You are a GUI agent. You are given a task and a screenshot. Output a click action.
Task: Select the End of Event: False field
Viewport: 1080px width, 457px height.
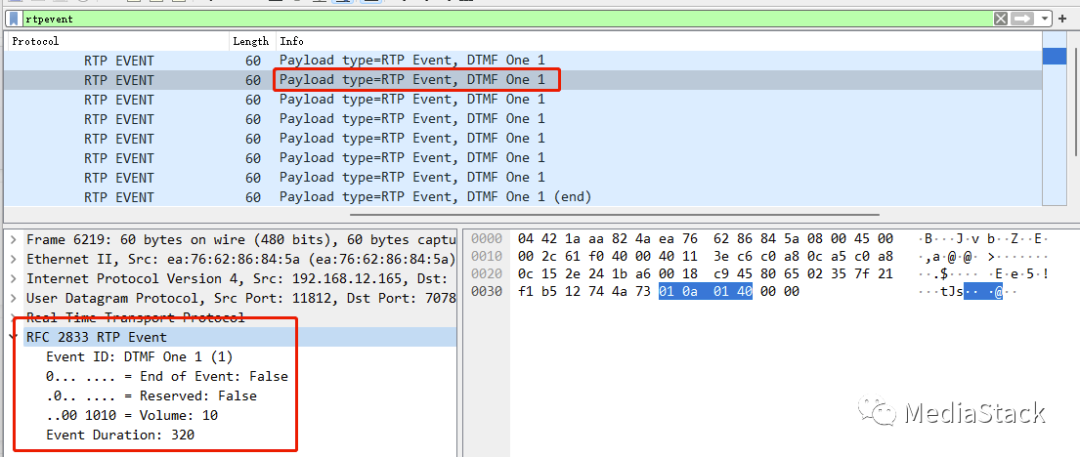(166, 377)
